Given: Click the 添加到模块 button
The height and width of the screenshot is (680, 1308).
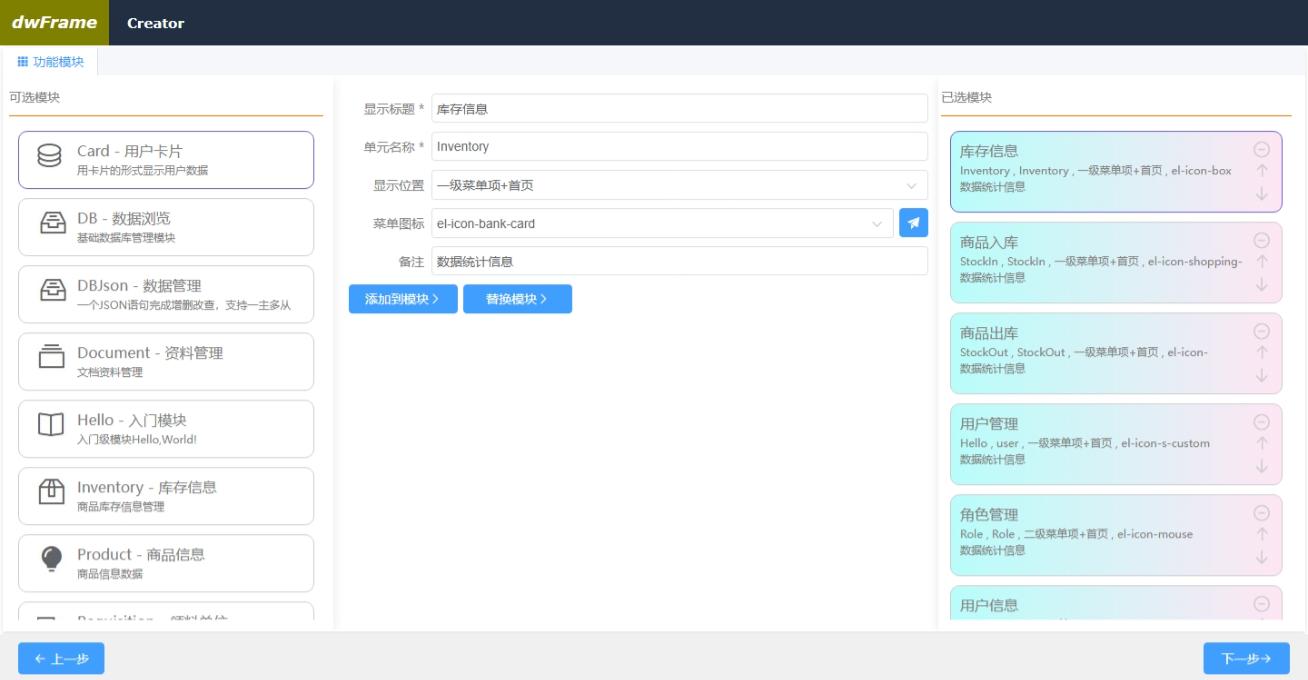Looking at the screenshot, I should 403,299.
